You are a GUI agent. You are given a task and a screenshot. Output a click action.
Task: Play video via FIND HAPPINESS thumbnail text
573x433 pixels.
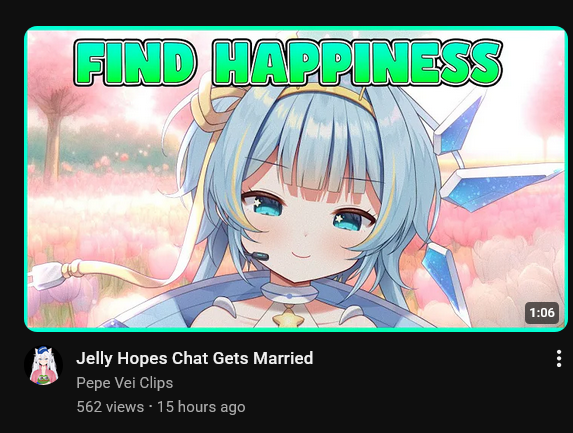(288, 62)
